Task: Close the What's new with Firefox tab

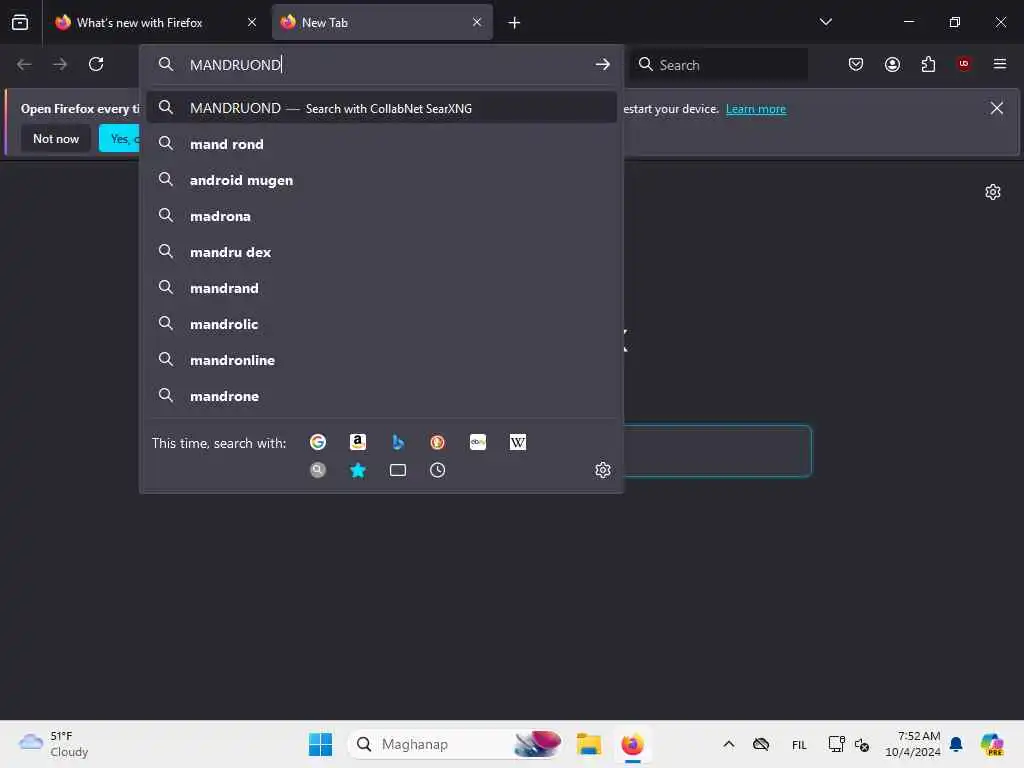Action: (251, 22)
